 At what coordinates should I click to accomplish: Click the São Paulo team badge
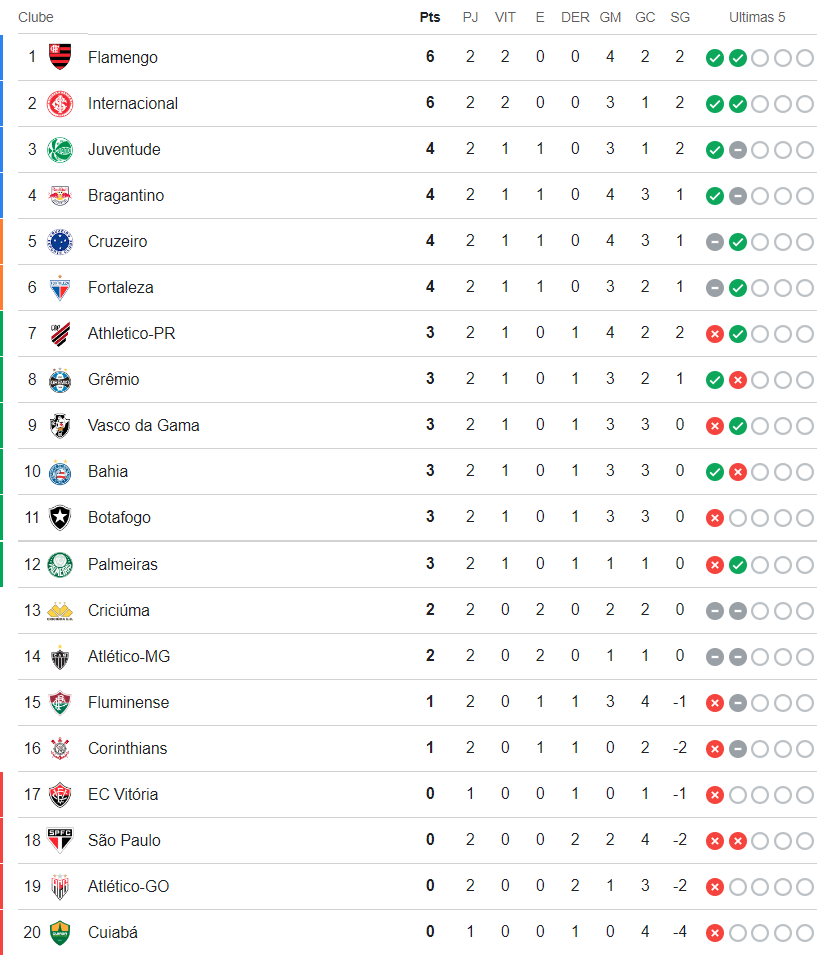click(x=61, y=840)
